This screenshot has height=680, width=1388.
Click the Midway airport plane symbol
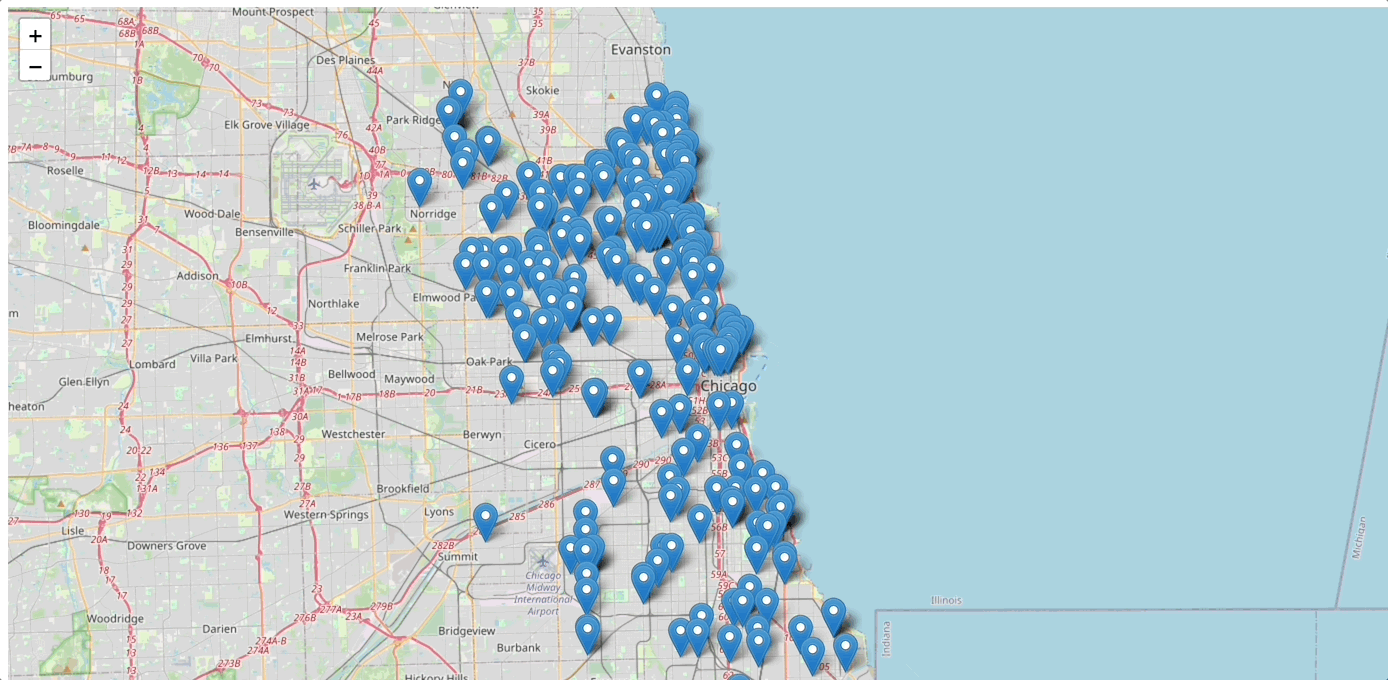pyautogui.click(x=543, y=561)
